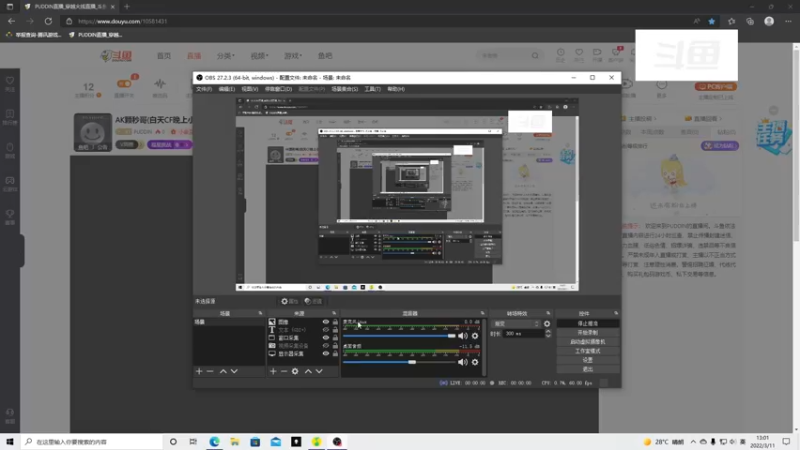Screen dimensions: 800x450
Task: Mute the 桌面音频 speaker icon
Action: [463, 362]
